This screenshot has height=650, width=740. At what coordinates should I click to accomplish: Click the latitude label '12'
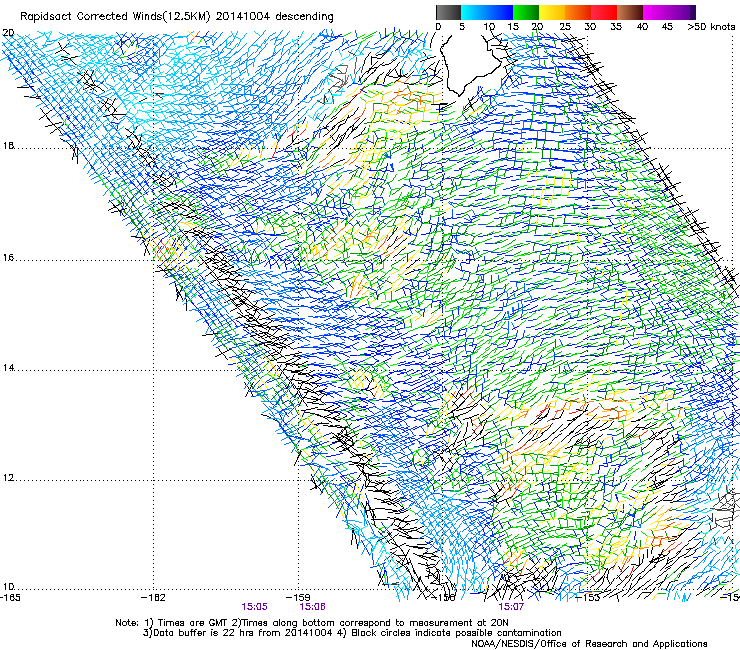pyautogui.click(x=8, y=478)
